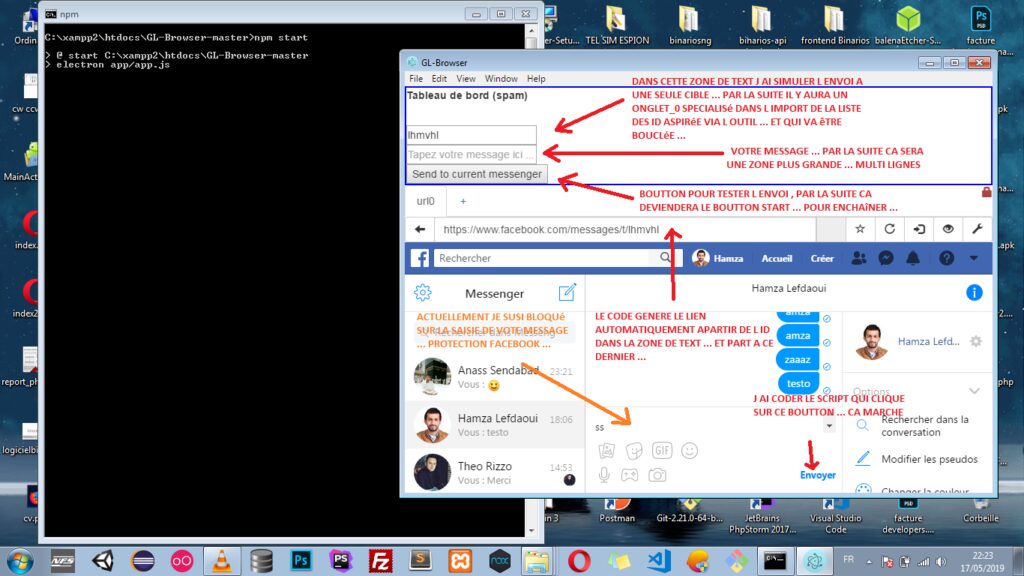Viewport: 1024px width, 576px height.
Task: Open VLC from taskbar
Action: (x=222, y=561)
